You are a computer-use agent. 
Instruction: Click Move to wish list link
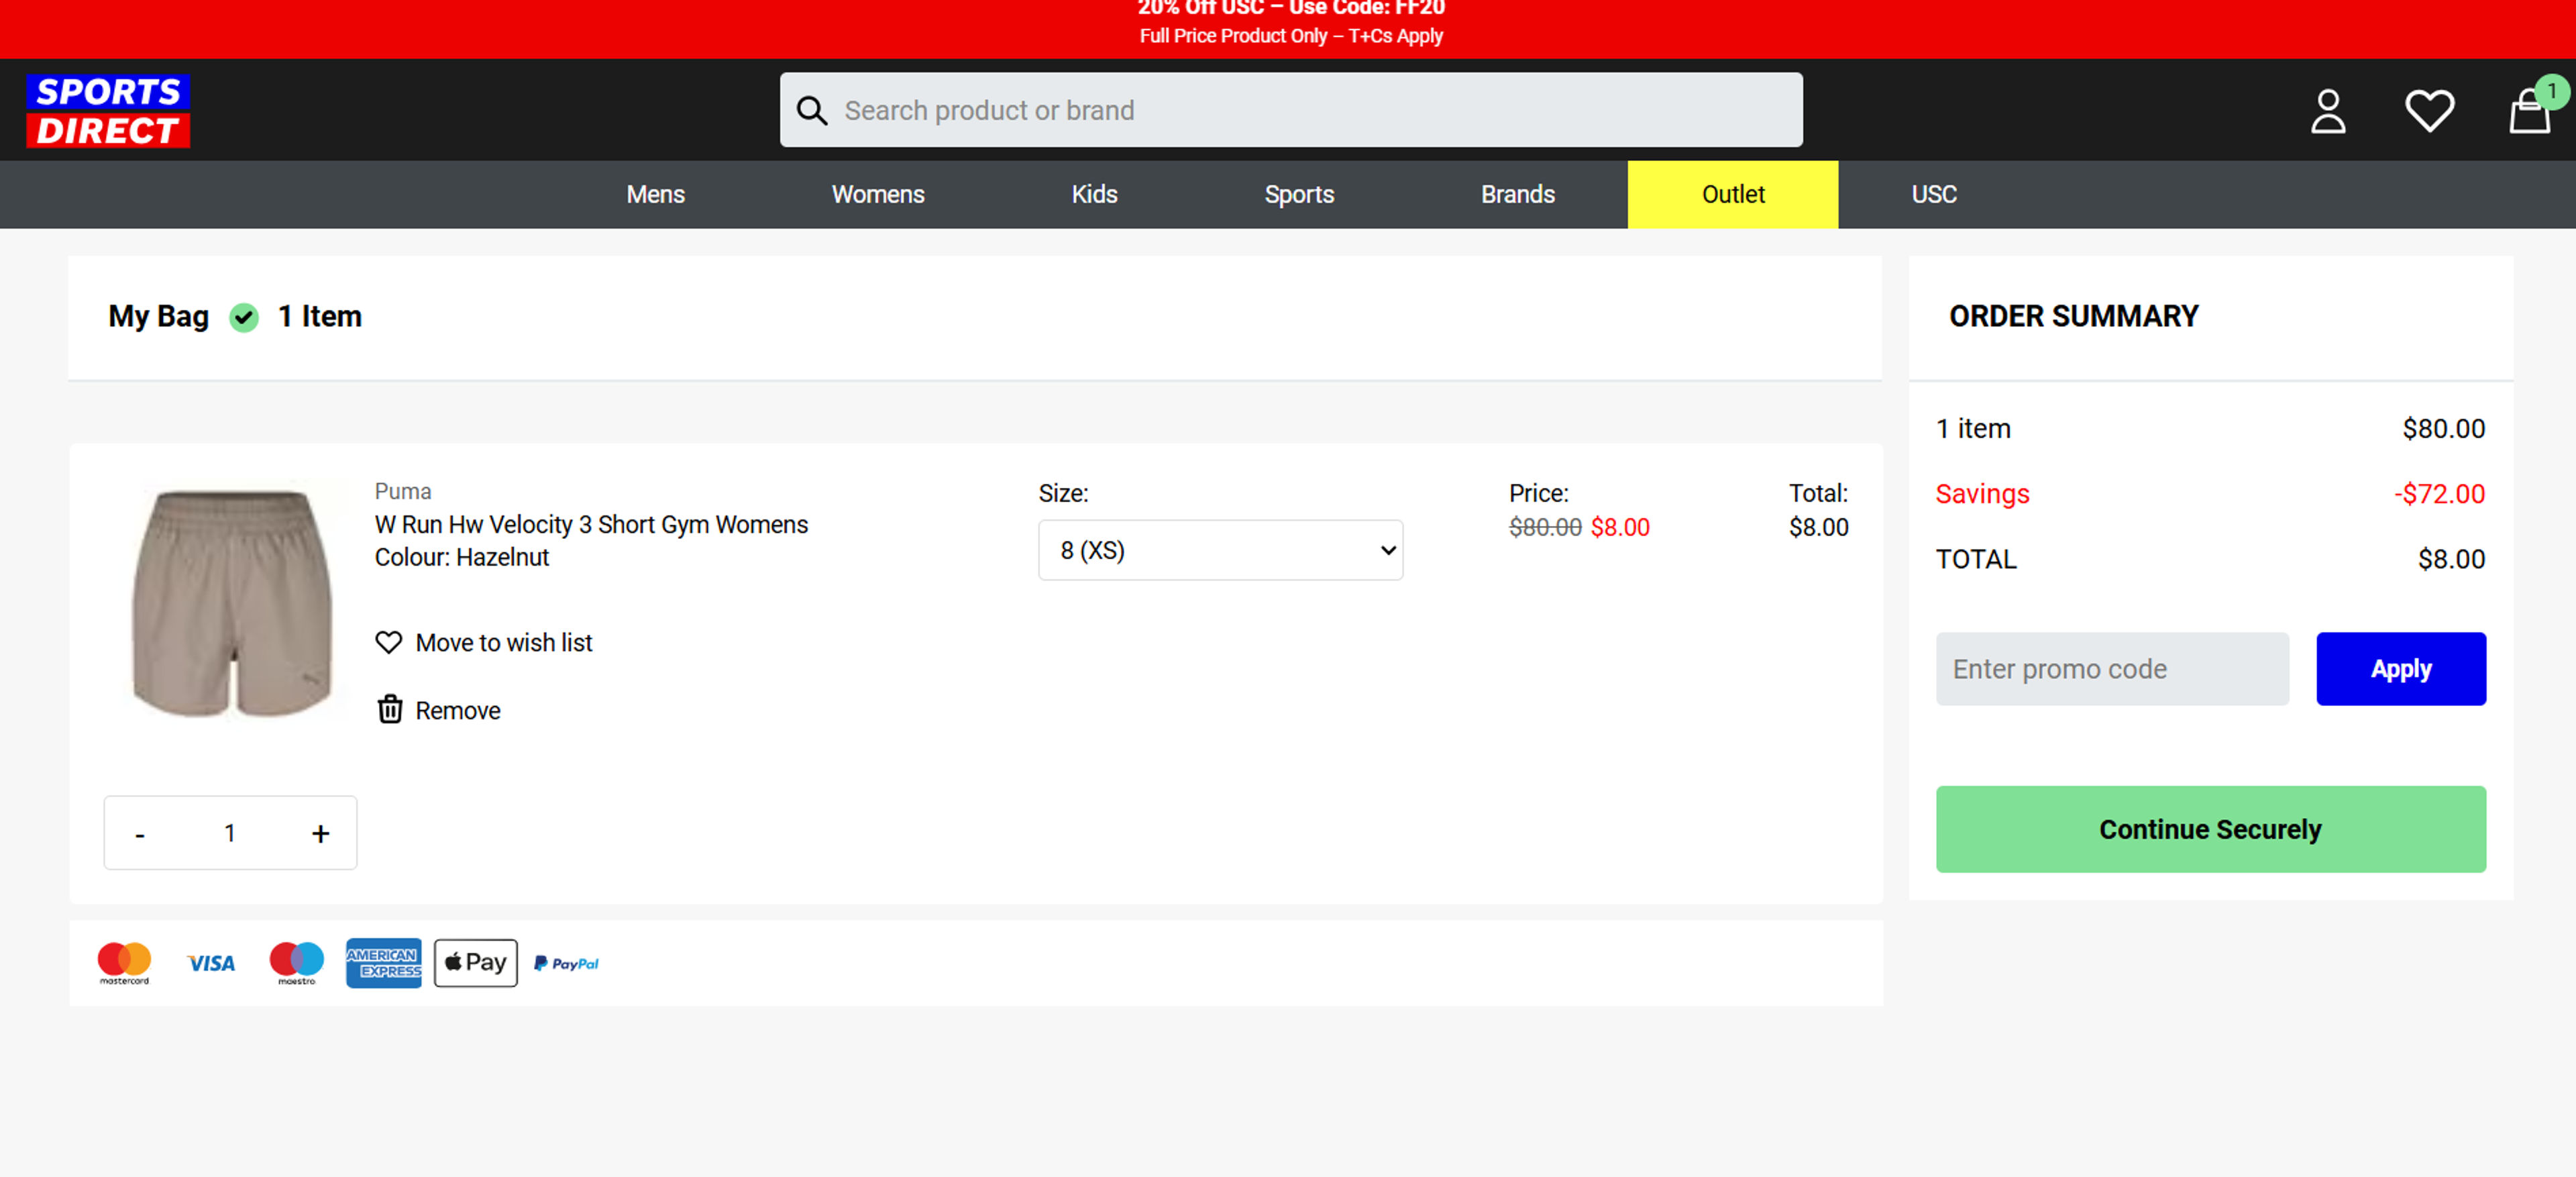click(503, 643)
